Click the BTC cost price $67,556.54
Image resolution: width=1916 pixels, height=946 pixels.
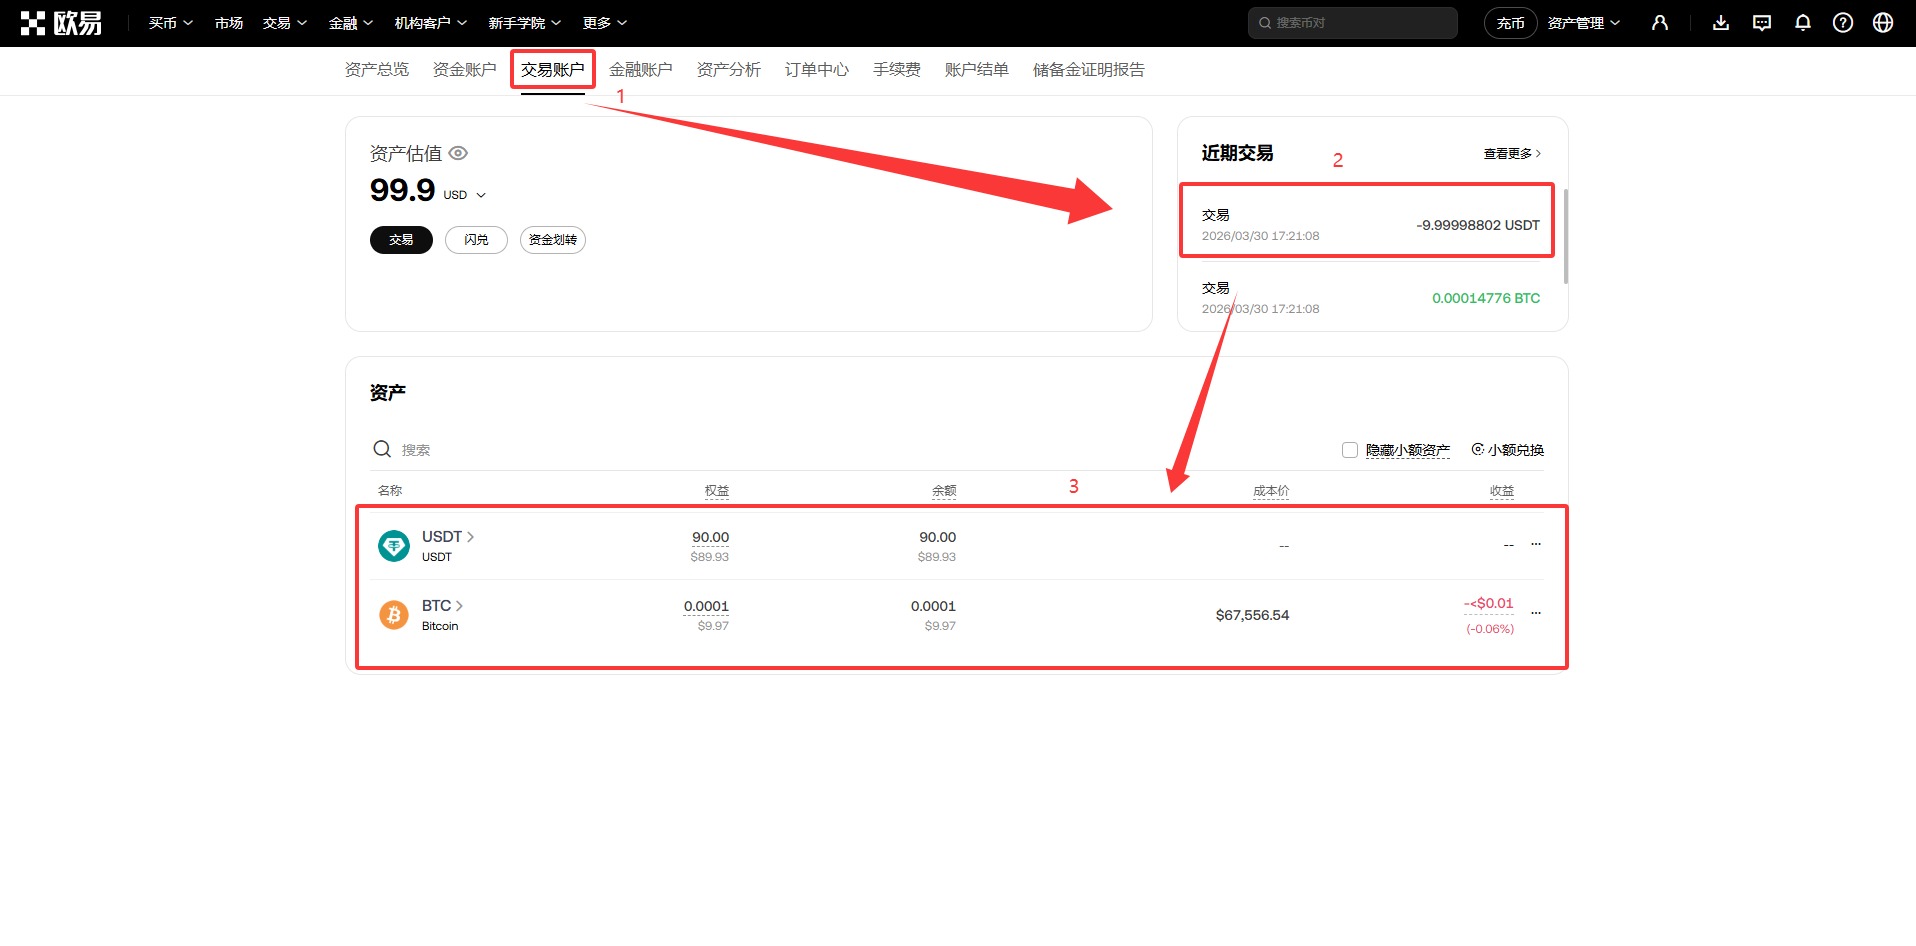tap(1252, 615)
